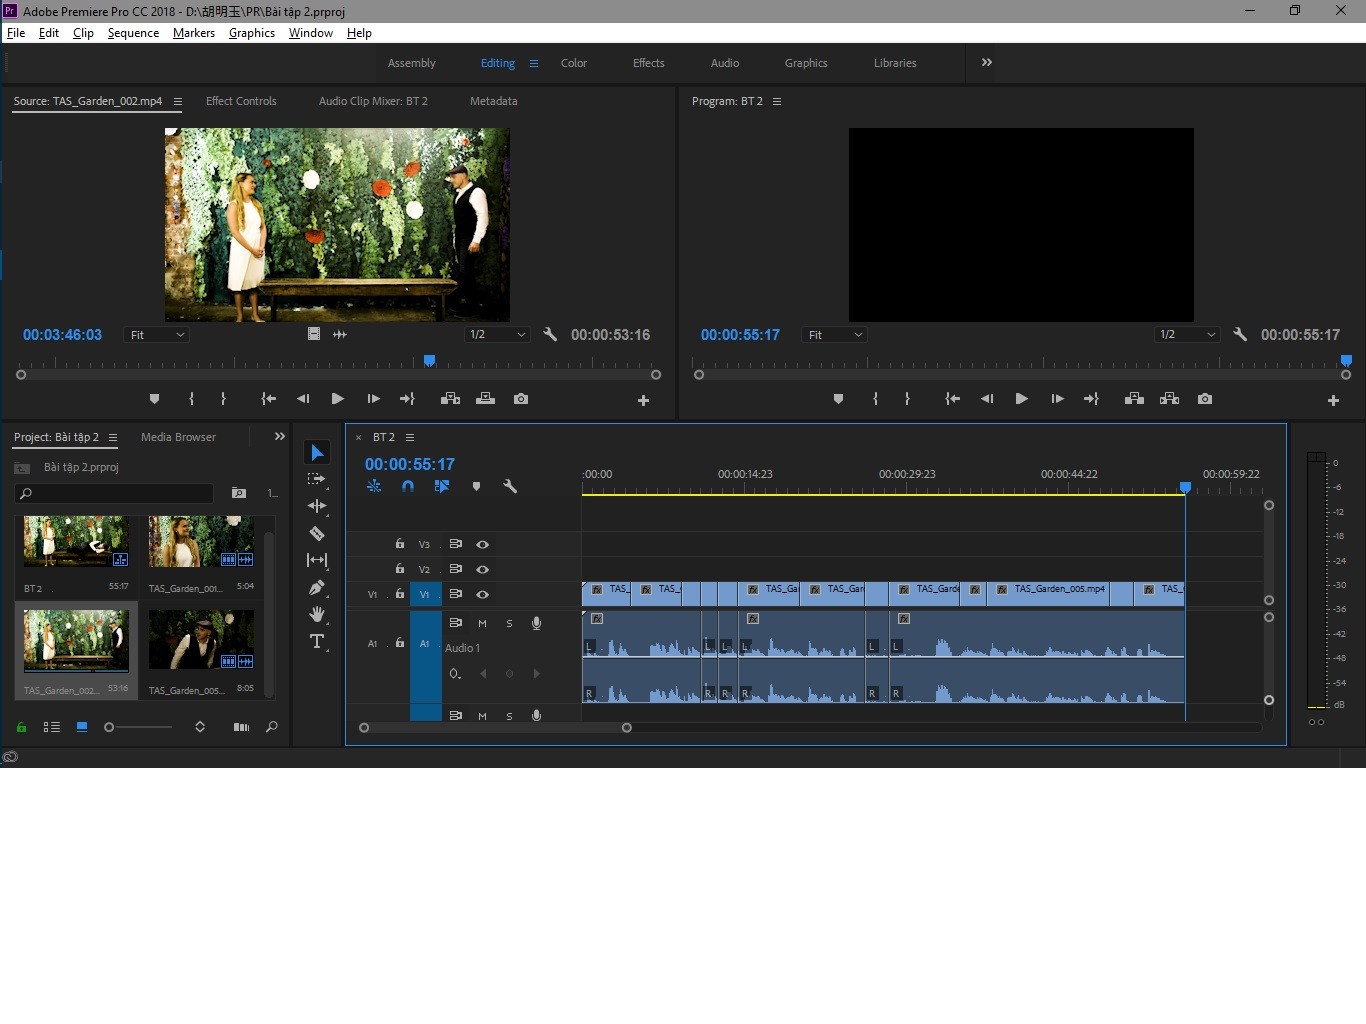This screenshot has width=1366, height=1024.
Task: Toggle lock on V3 track
Action: point(400,544)
